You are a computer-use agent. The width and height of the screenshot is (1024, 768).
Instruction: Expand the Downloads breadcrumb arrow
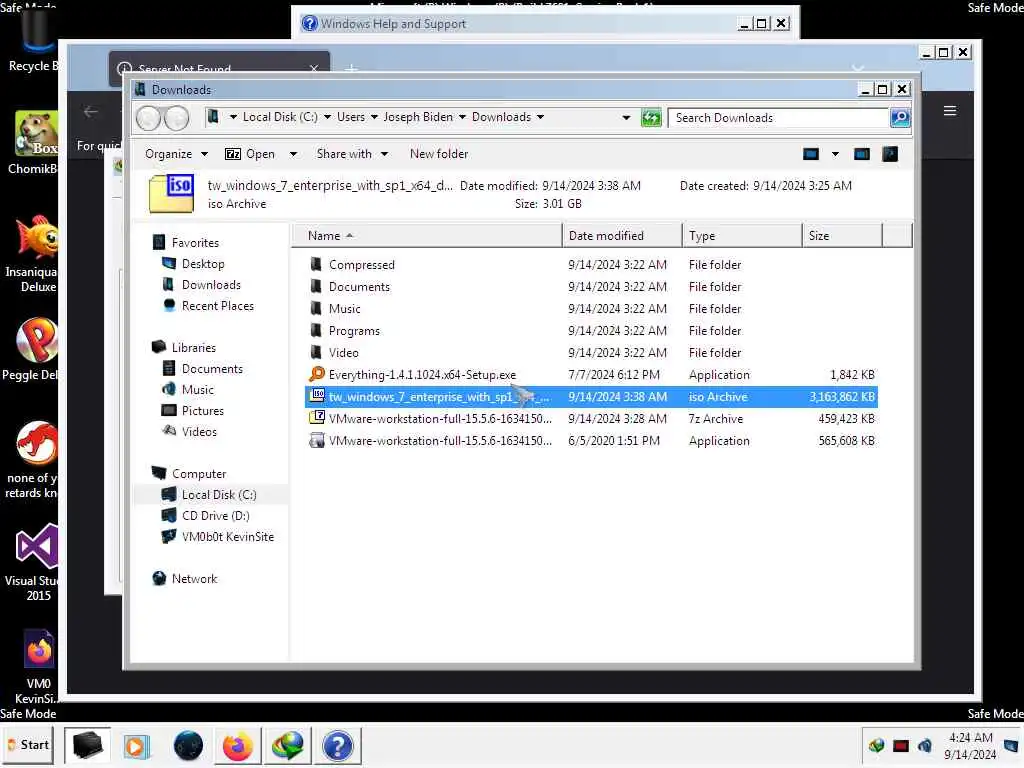(x=540, y=118)
